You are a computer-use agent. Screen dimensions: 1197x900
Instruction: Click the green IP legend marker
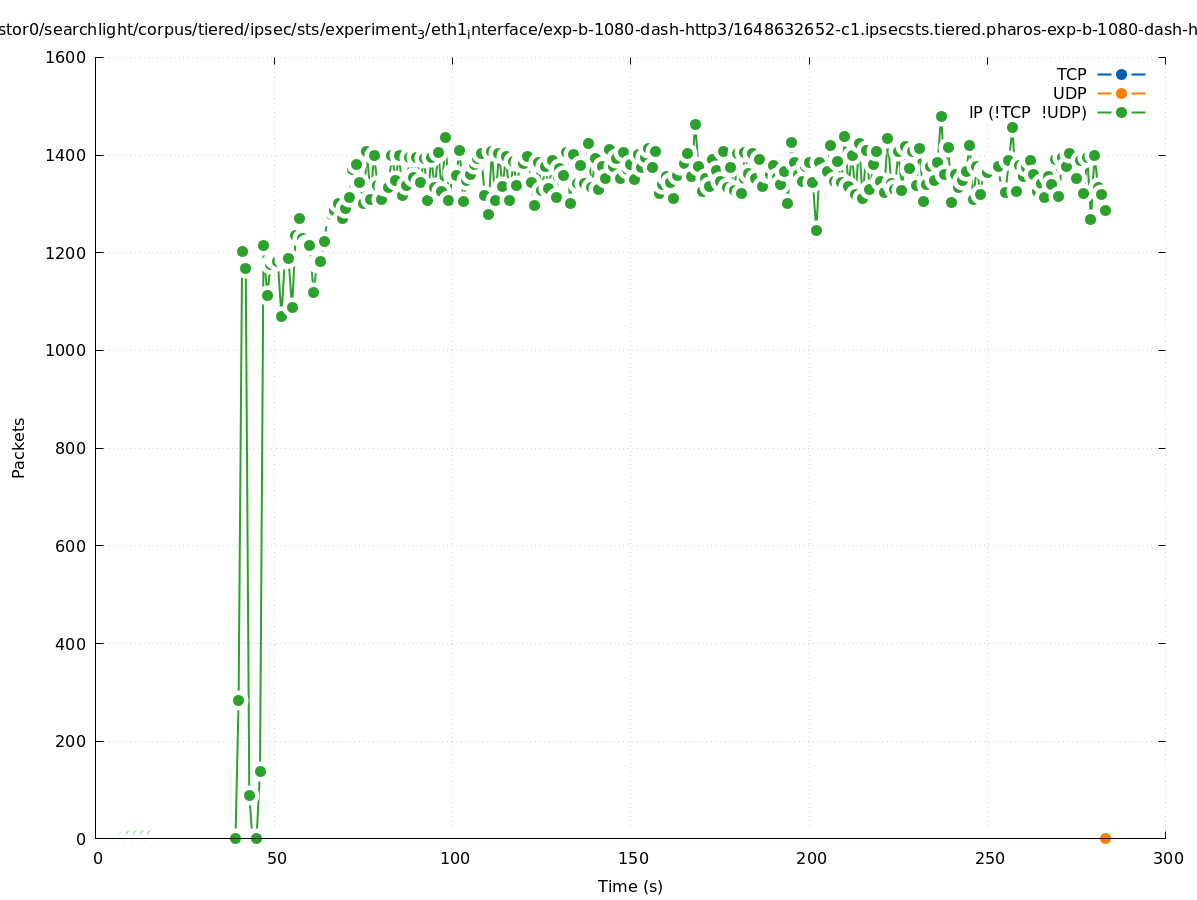[x=1121, y=112]
